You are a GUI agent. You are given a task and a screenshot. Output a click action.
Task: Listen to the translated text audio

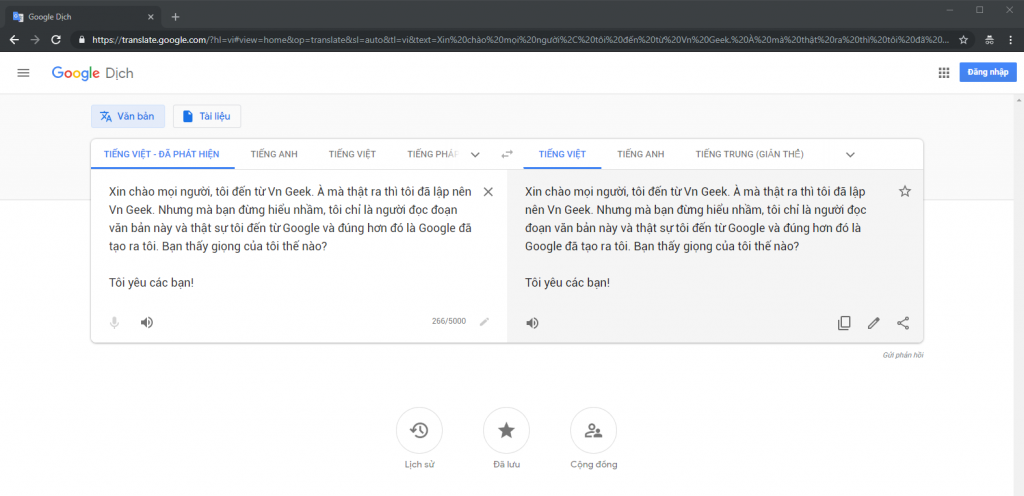coord(532,323)
